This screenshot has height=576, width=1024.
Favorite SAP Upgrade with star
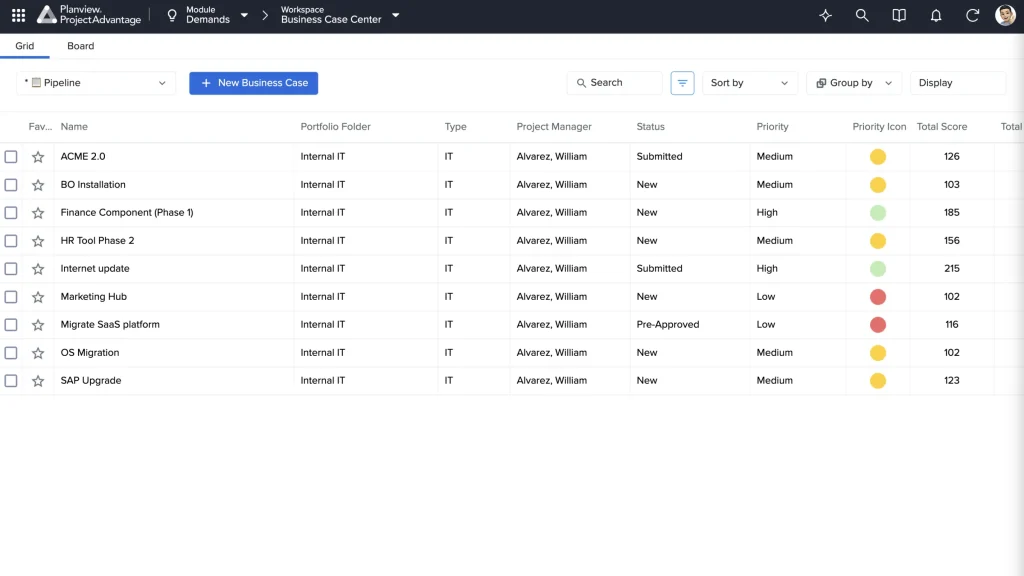(x=38, y=381)
